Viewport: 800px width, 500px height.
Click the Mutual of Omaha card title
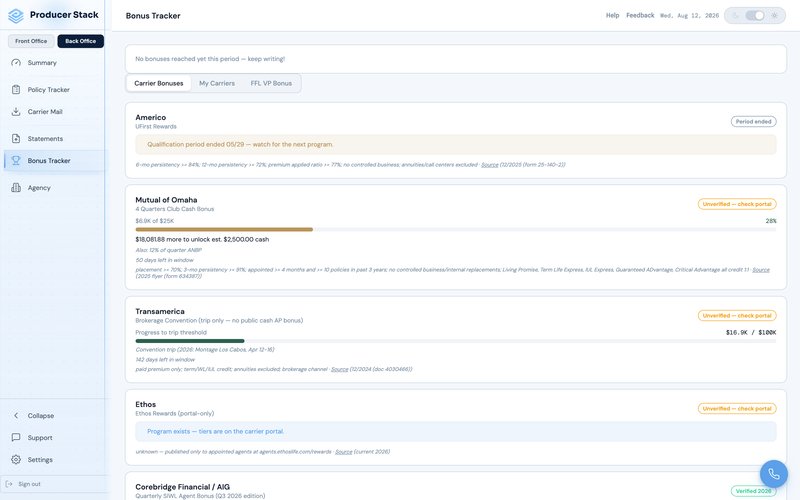point(166,200)
